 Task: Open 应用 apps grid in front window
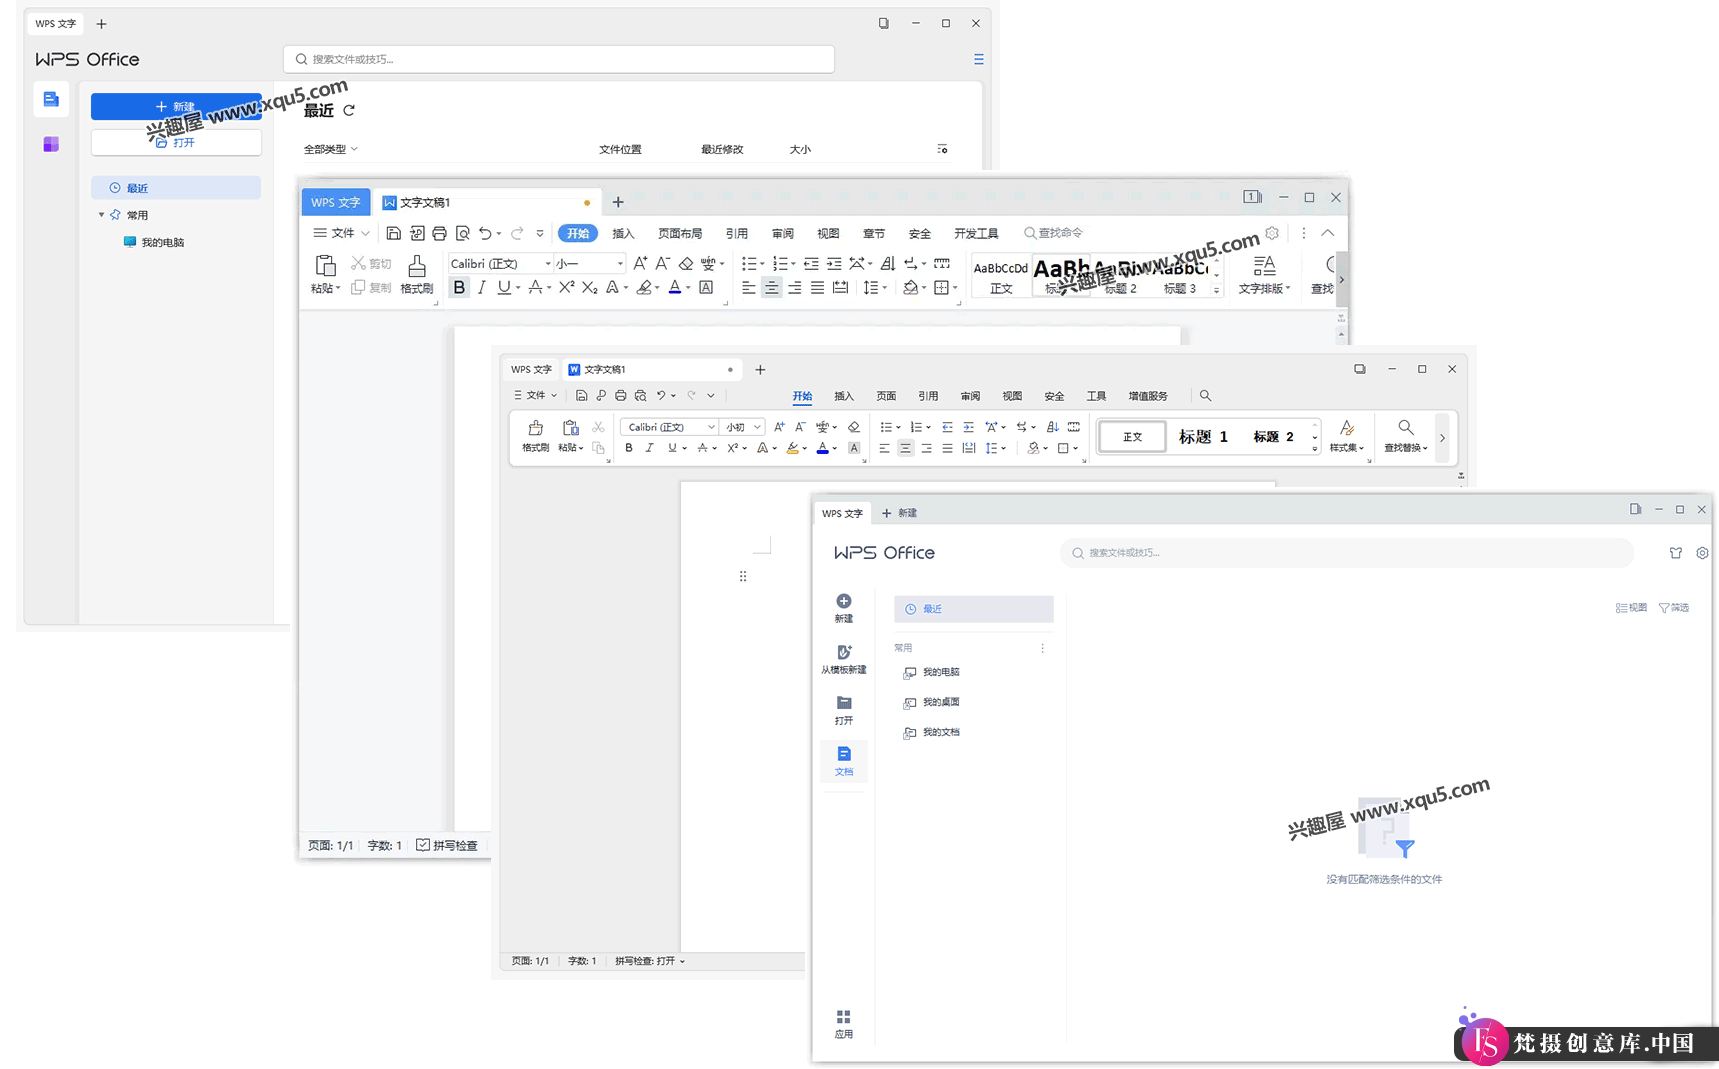pyautogui.click(x=844, y=1024)
